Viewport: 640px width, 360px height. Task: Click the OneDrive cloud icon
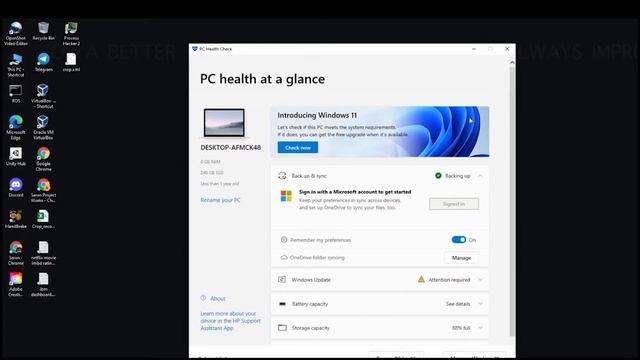pyautogui.click(x=284, y=258)
